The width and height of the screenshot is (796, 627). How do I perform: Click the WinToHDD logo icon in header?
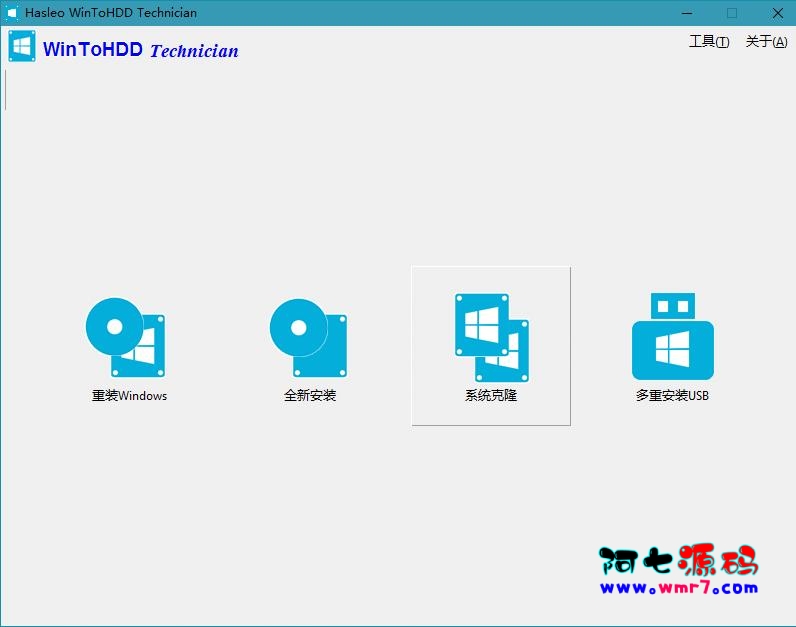22,46
